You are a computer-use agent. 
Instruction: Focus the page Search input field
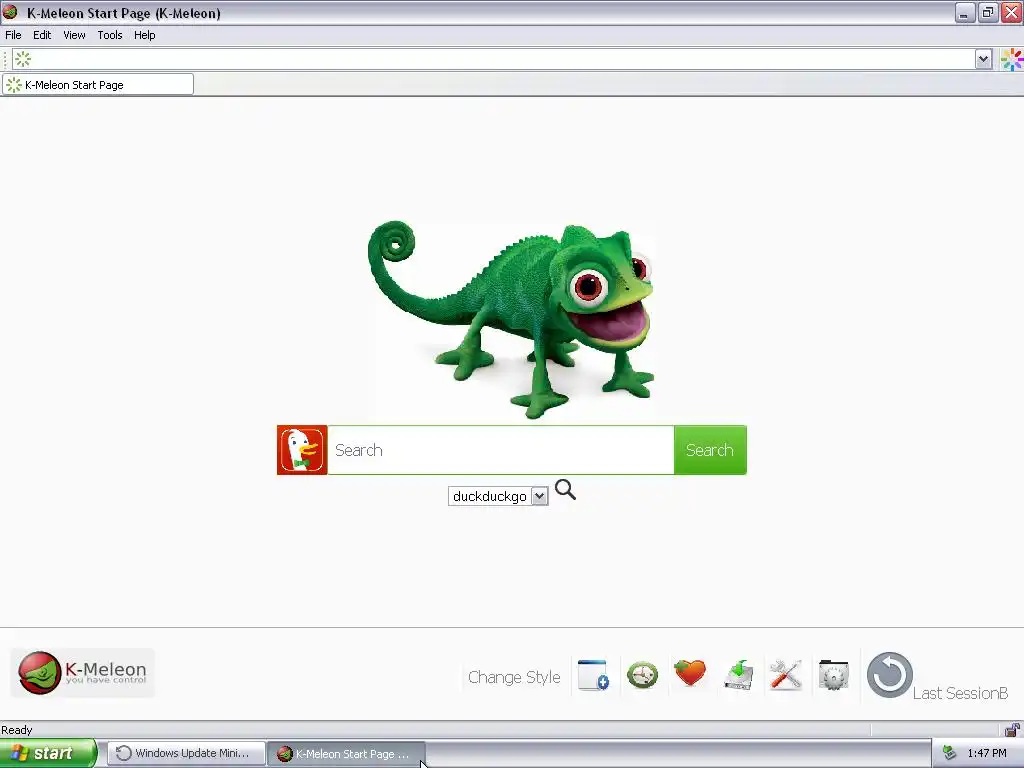[x=501, y=450]
